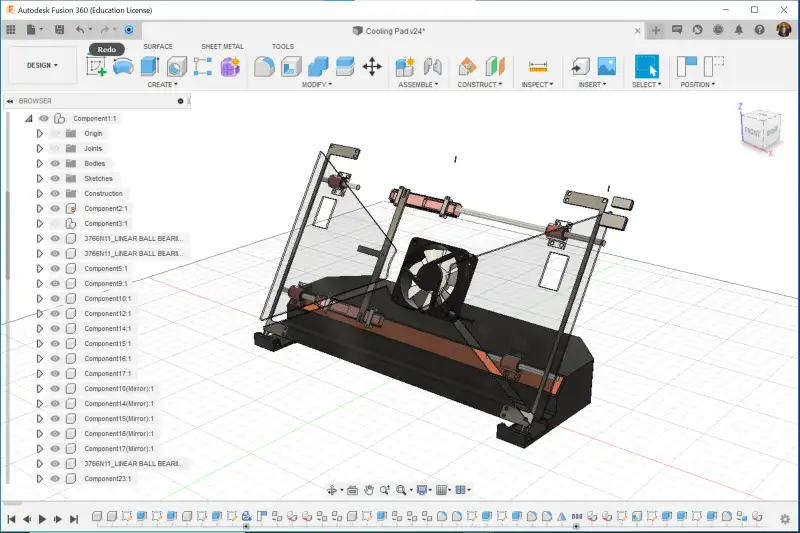Expand the Origin folder
The height and width of the screenshot is (533, 800).
(x=39, y=134)
